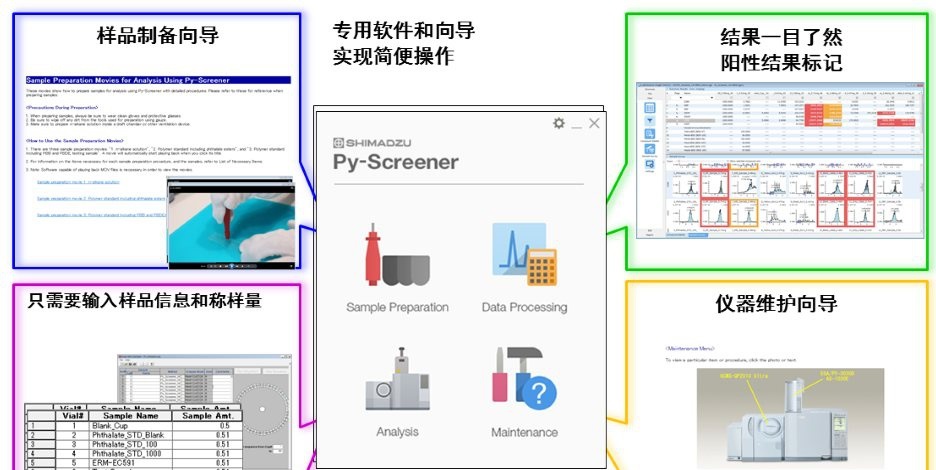
Task: Select the ERM-EC591 sample cell
Action: click(130, 462)
